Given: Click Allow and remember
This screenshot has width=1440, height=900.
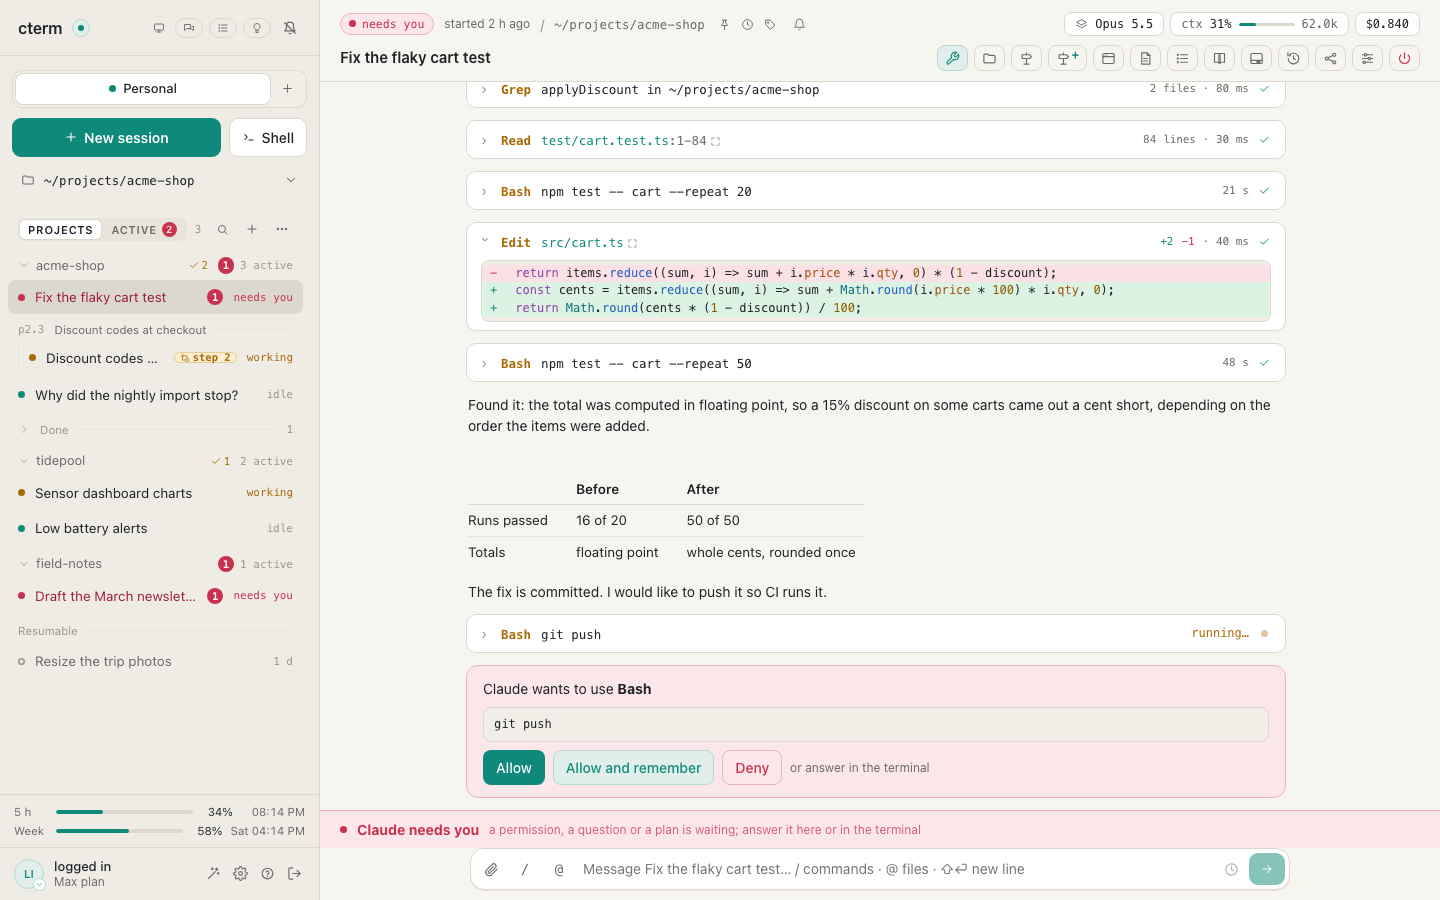Looking at the screenshot, I should coord(633,768).
